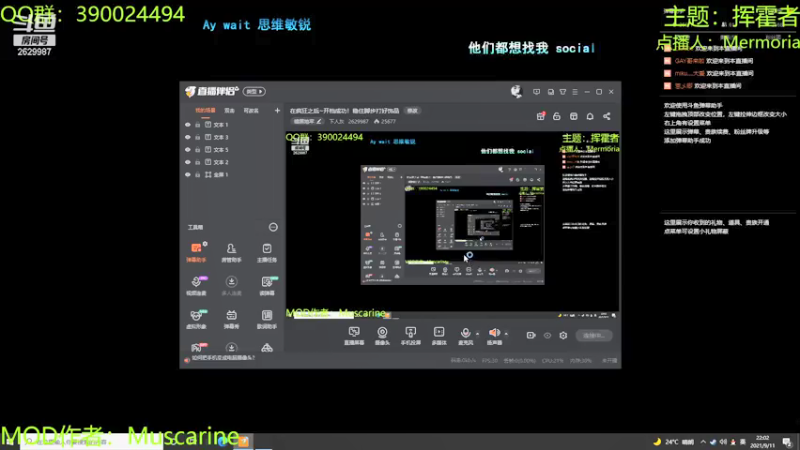The height and width of the screenshot is (450, 800).
Task: Click the start streaming button
Action: pyautogui.click(x=594, y=335)
